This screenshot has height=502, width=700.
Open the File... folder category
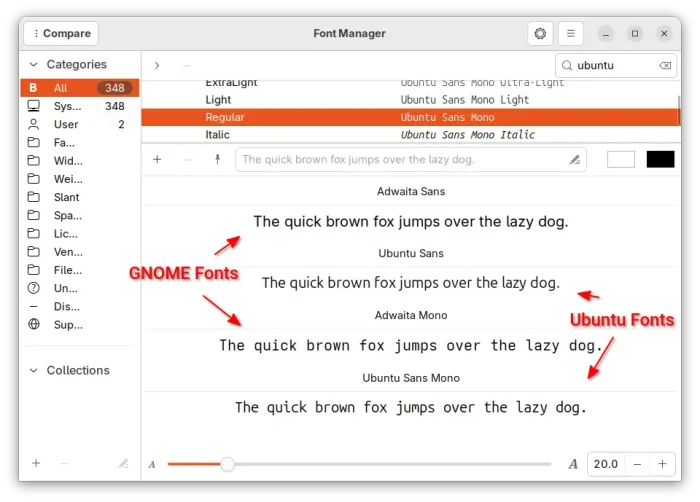80,270
